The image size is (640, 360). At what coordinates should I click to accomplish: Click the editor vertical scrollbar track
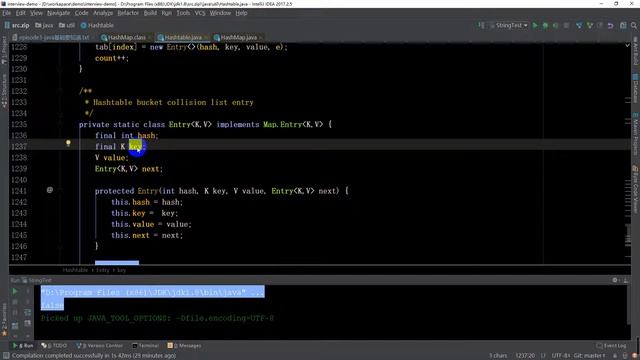[628, 155]
